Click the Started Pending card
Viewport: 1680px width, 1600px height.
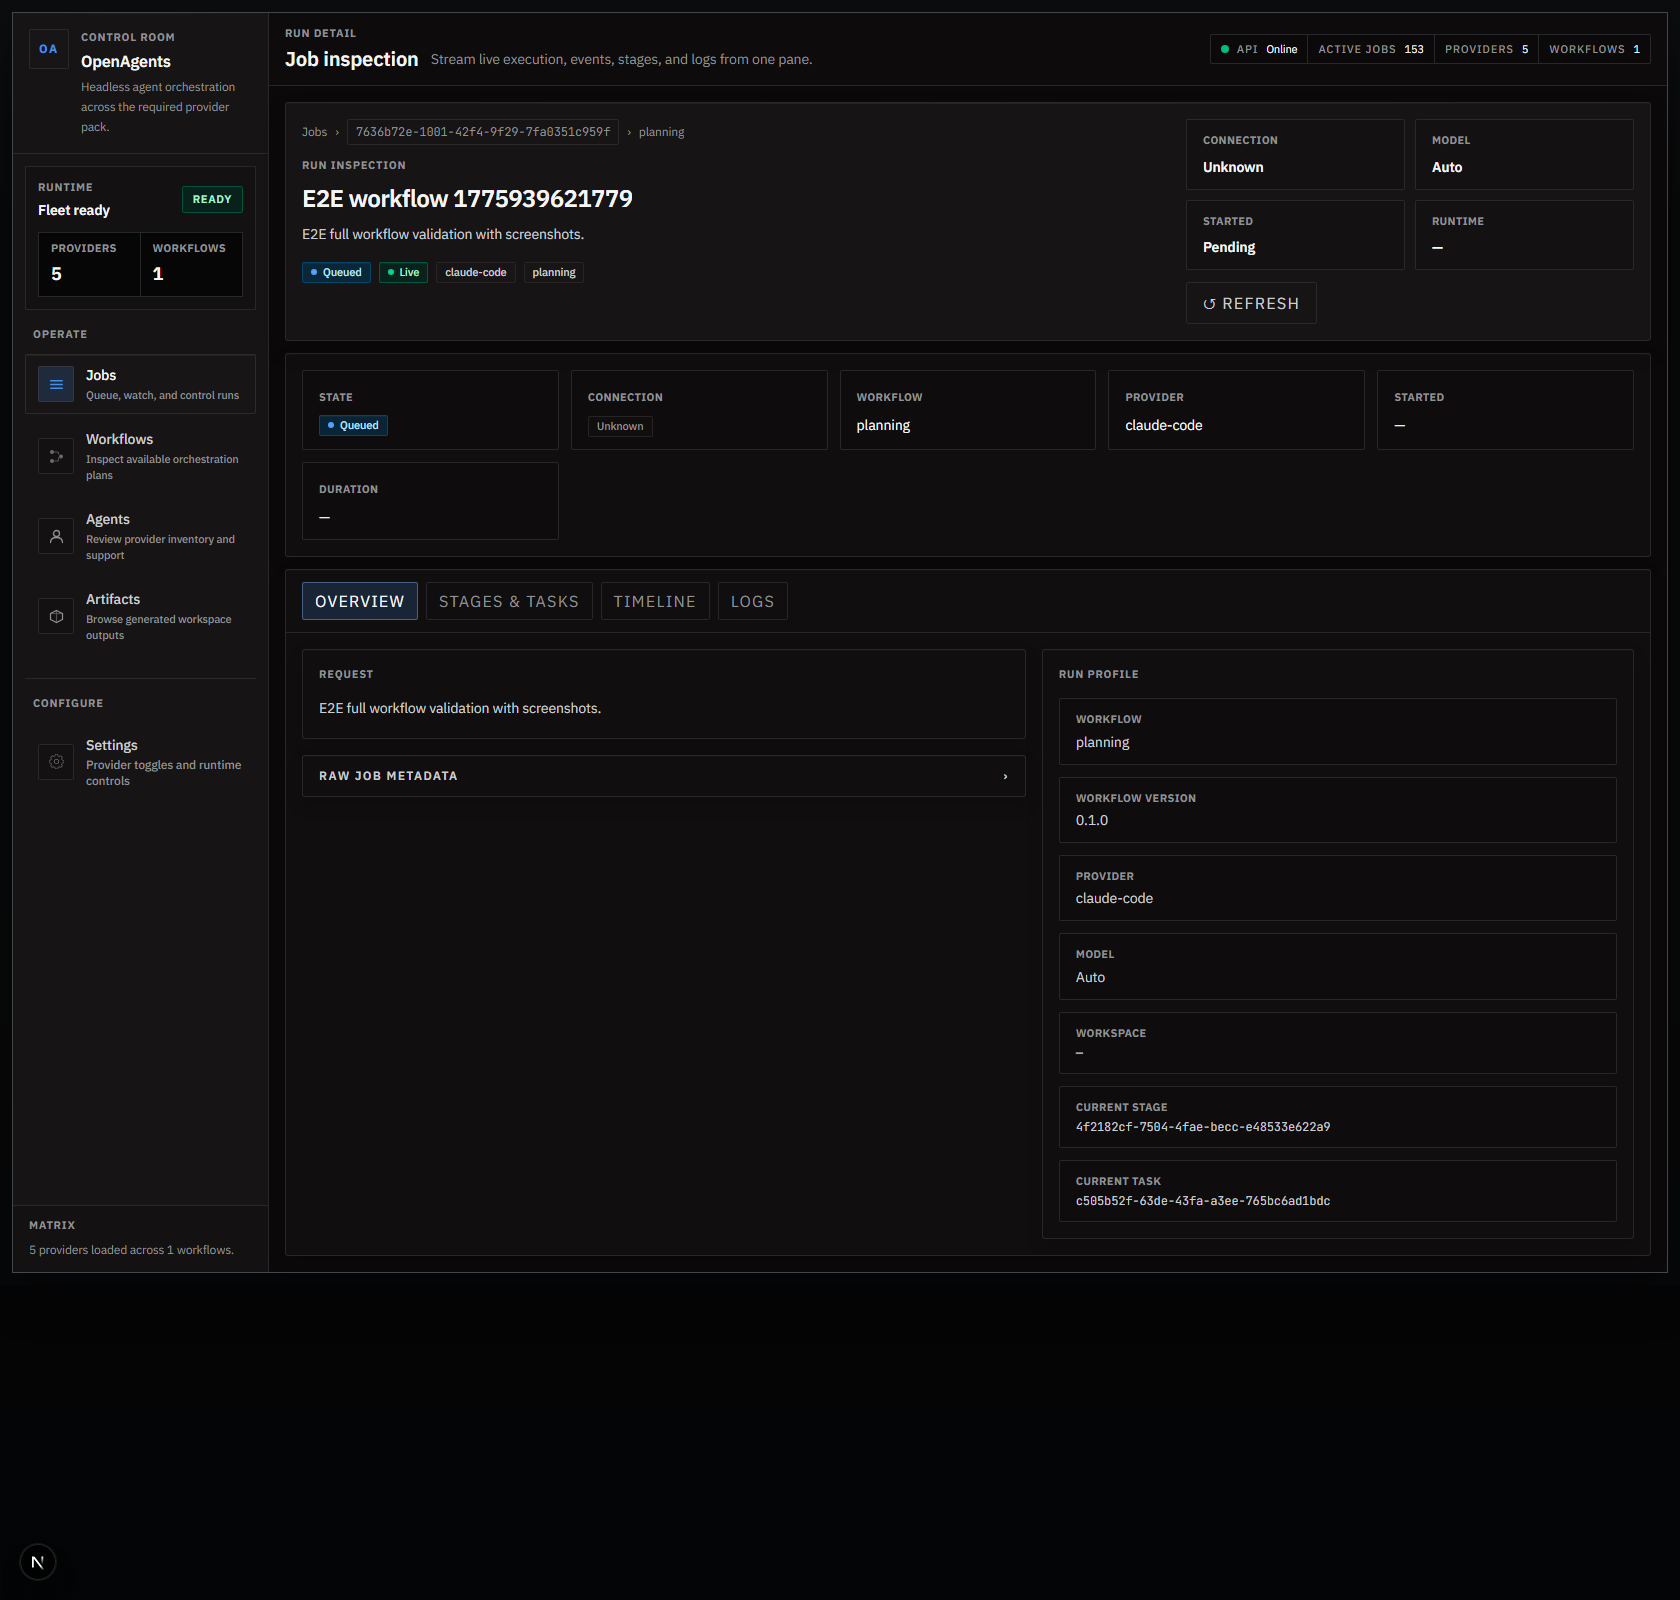(1295, 235)
